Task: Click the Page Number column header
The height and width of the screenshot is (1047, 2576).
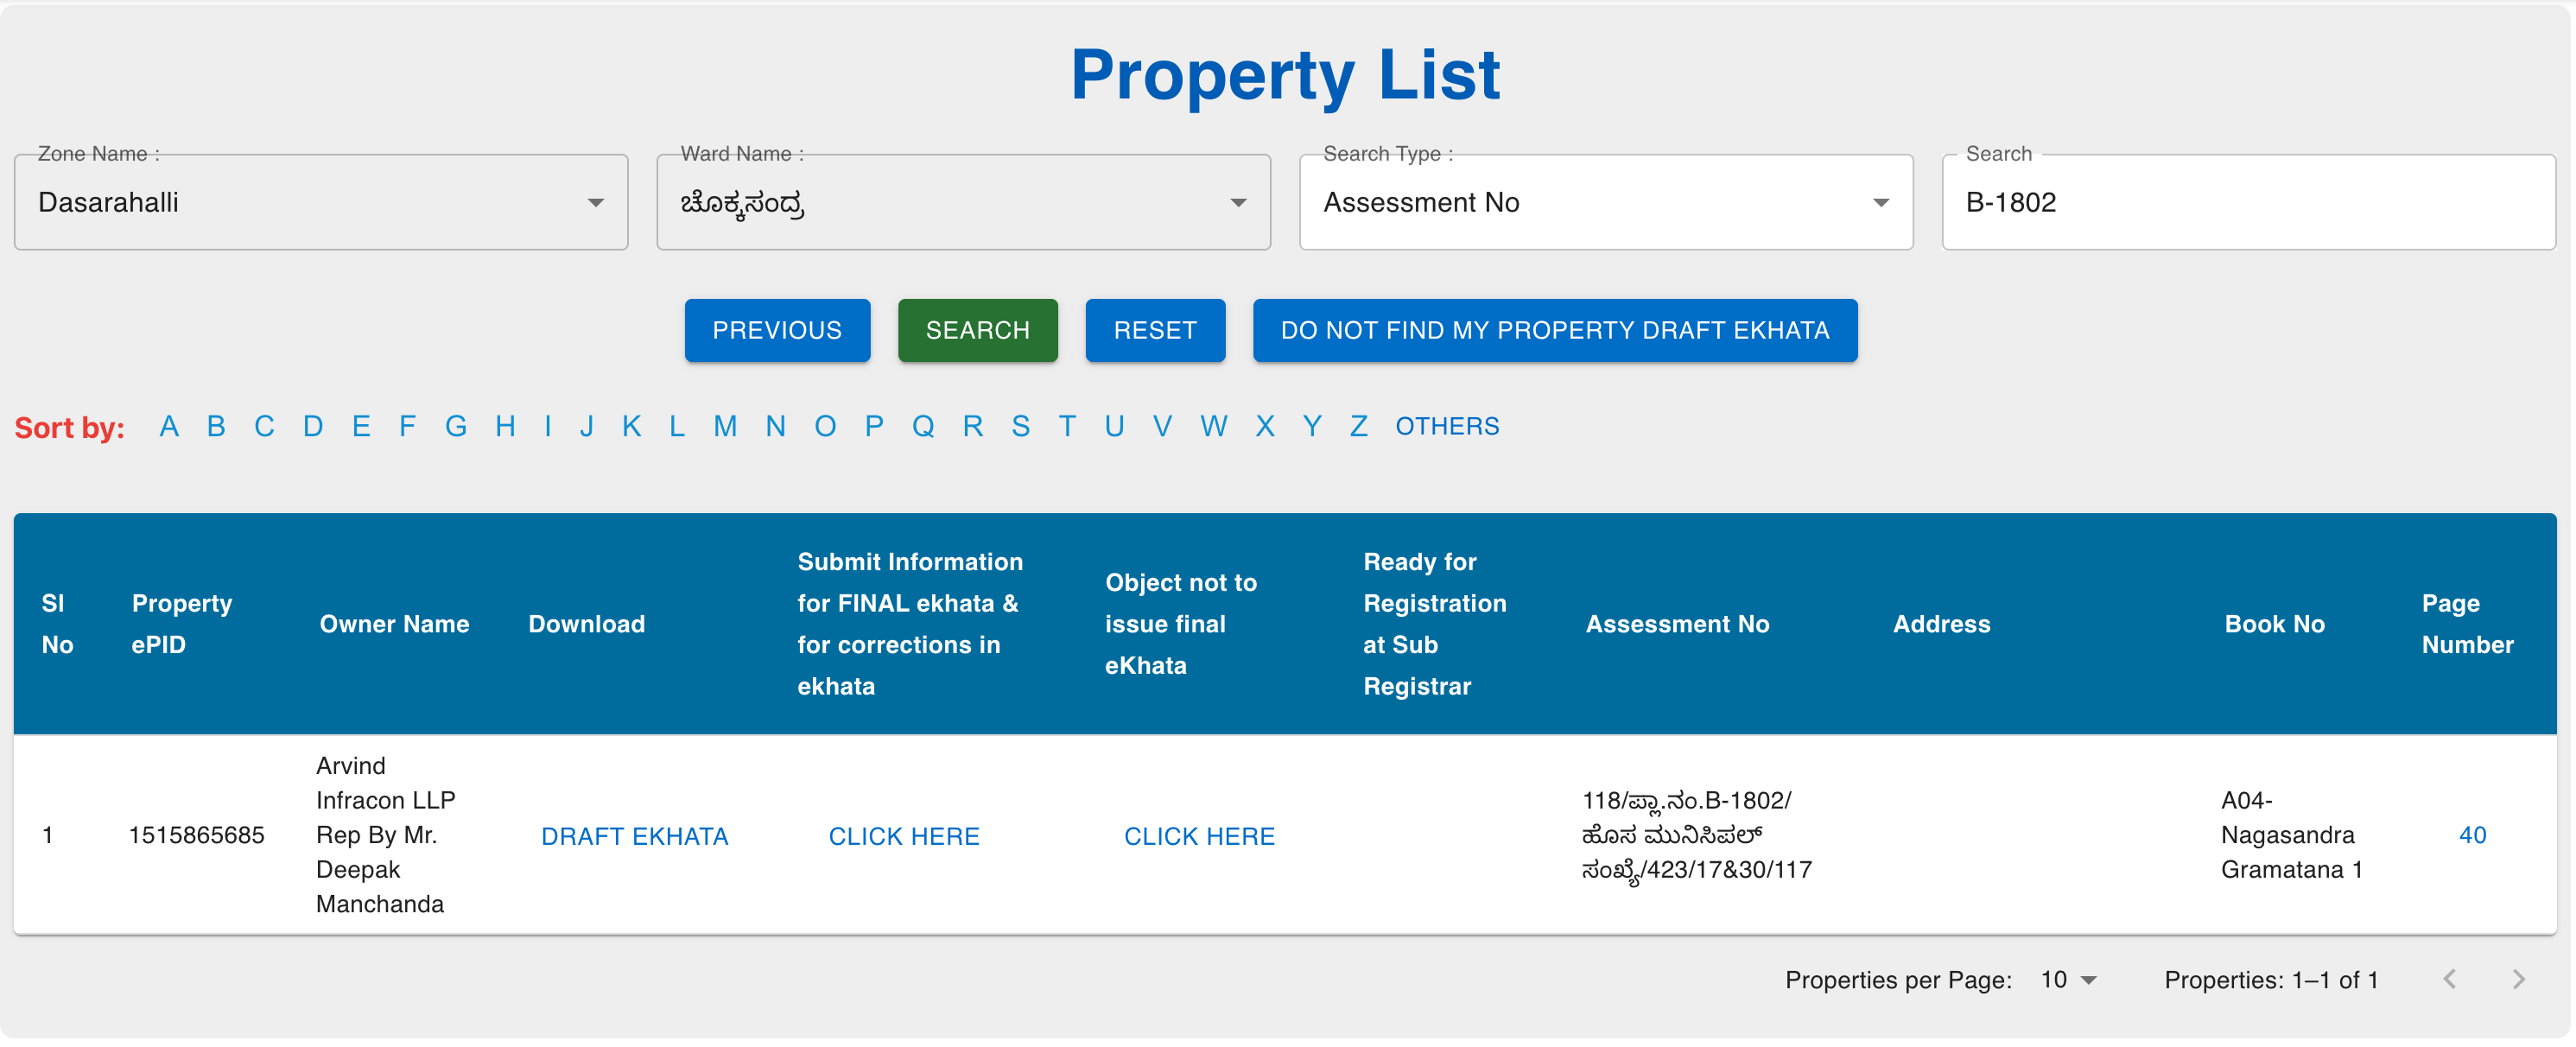Action: pos(2467,624)
